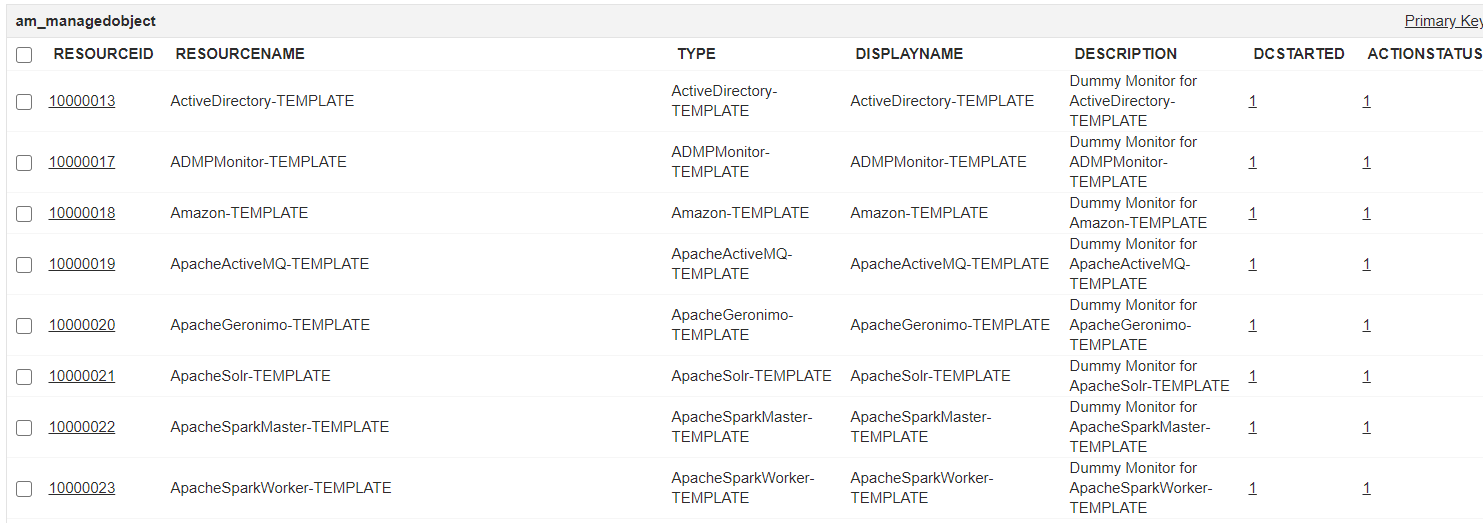Click DCSTARTED value for ApacheSparkMaster-TEMPLATE row
The image size is (1483, 523).
point(1253,427)
